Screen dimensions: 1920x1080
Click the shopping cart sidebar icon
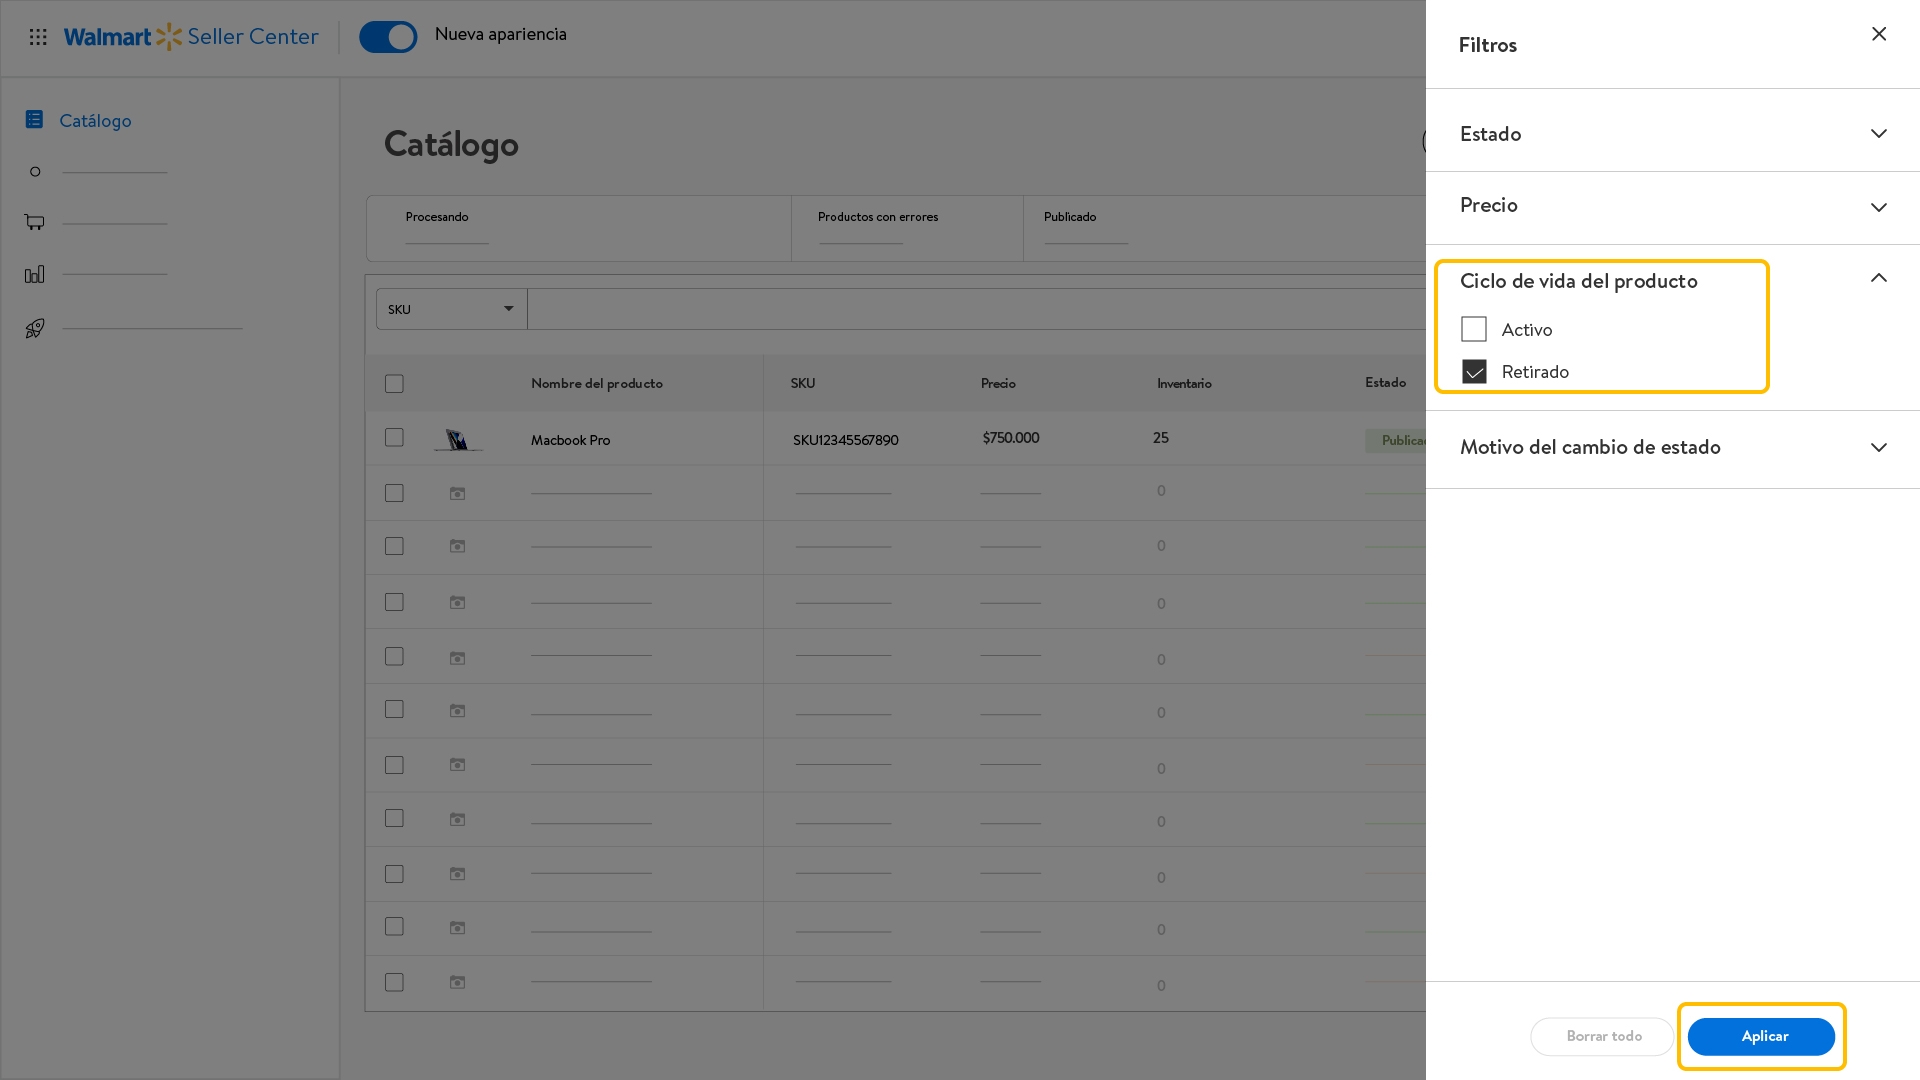34,222
